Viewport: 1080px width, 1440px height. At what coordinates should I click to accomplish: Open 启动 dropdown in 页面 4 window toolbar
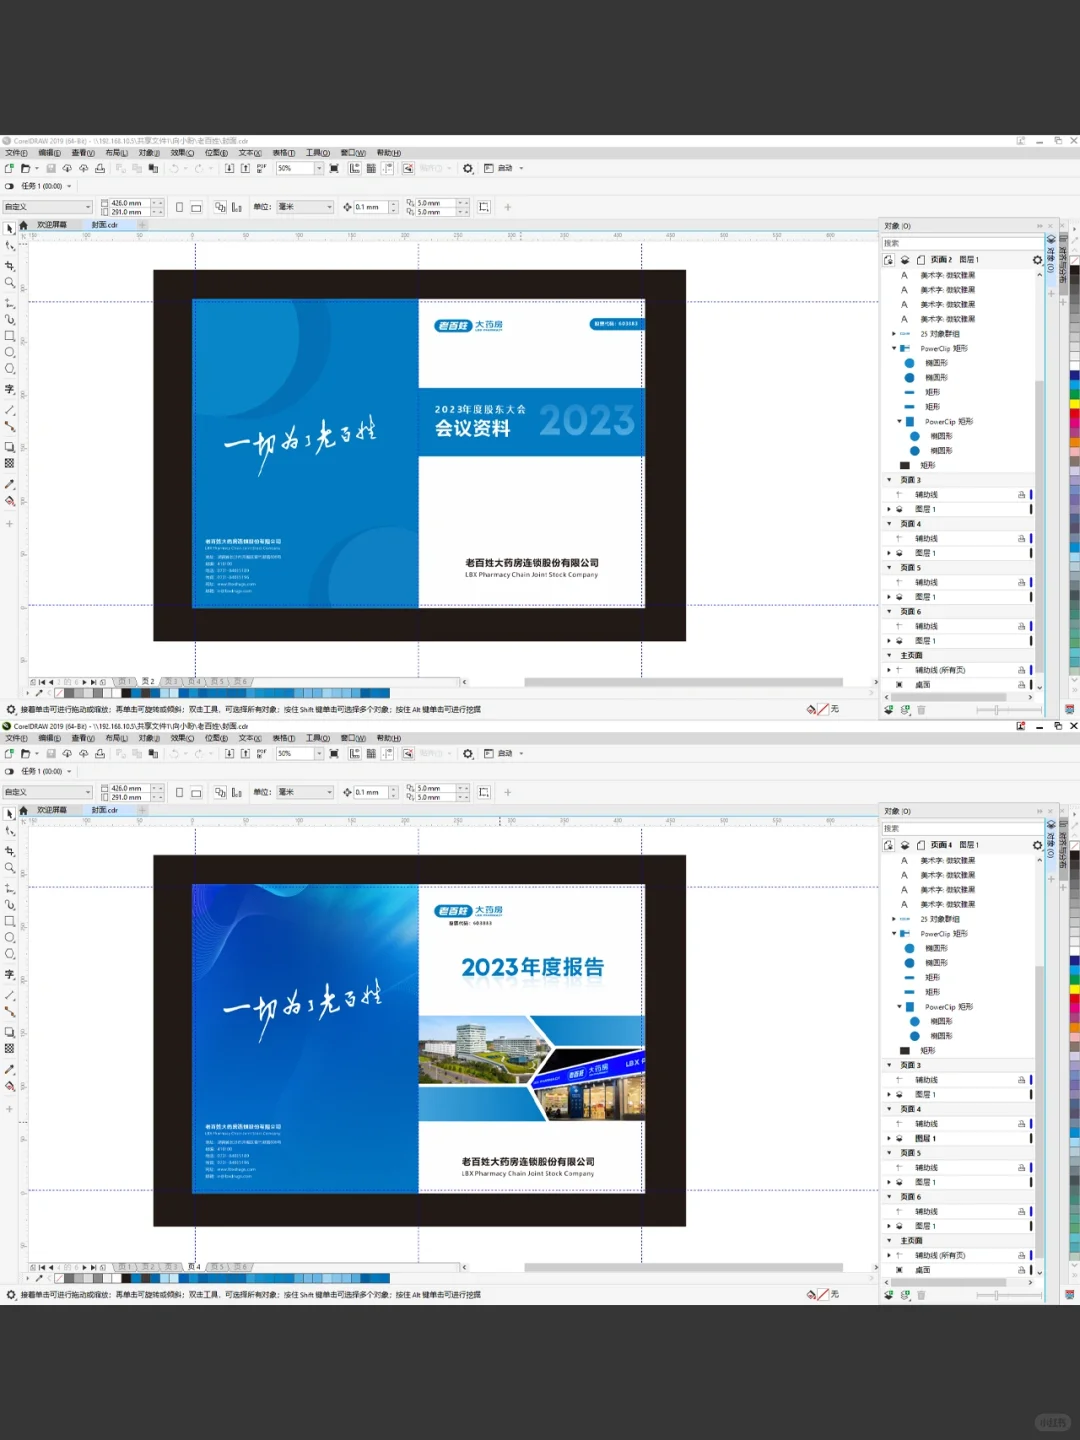[x=520, y=753]
